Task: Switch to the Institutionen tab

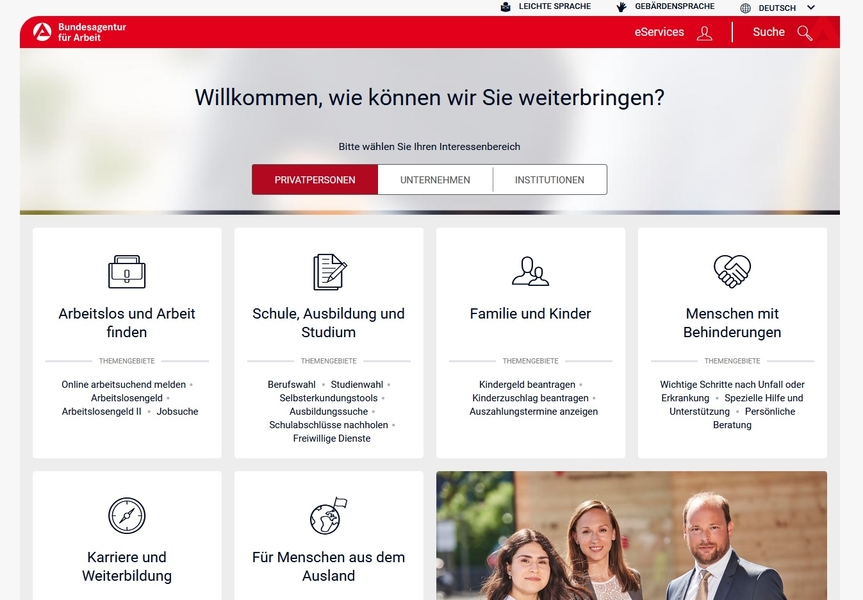Action: pyautogui.click(x=550, y=179)
